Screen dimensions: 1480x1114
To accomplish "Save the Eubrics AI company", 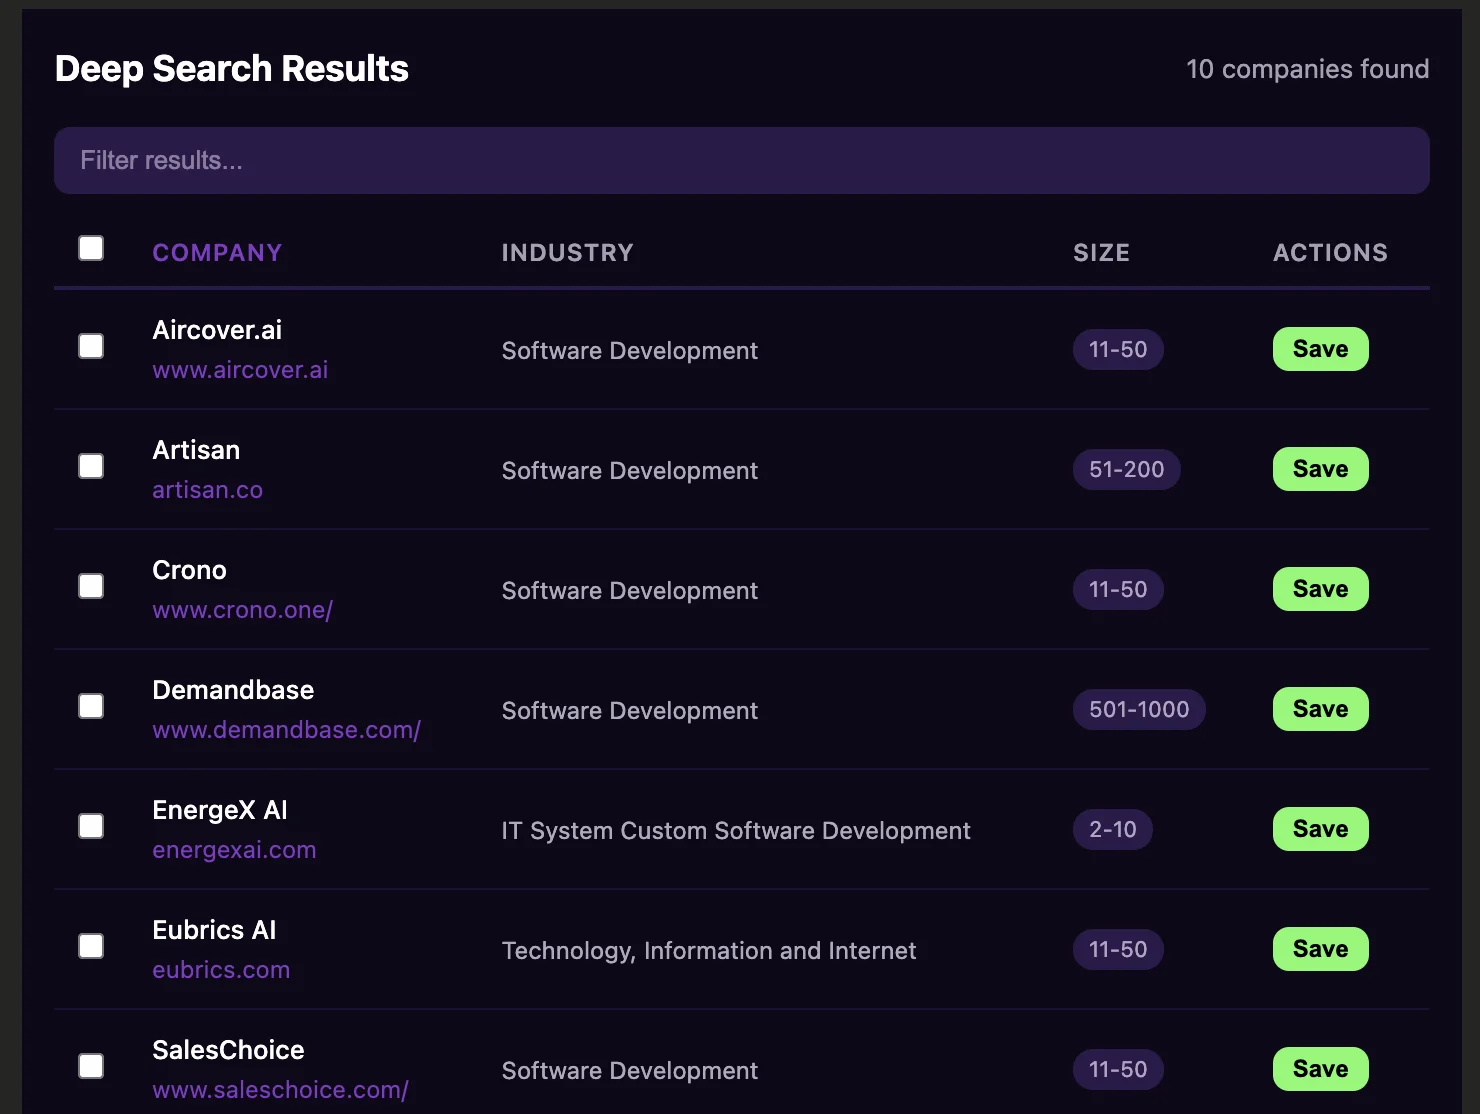I will coord(1320,949).
